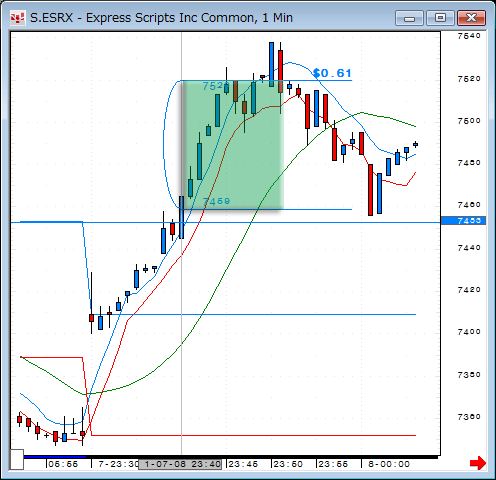496x480 pixels.
Task: Click the window title S.ESRX Express Scripts
Action: 161,18
